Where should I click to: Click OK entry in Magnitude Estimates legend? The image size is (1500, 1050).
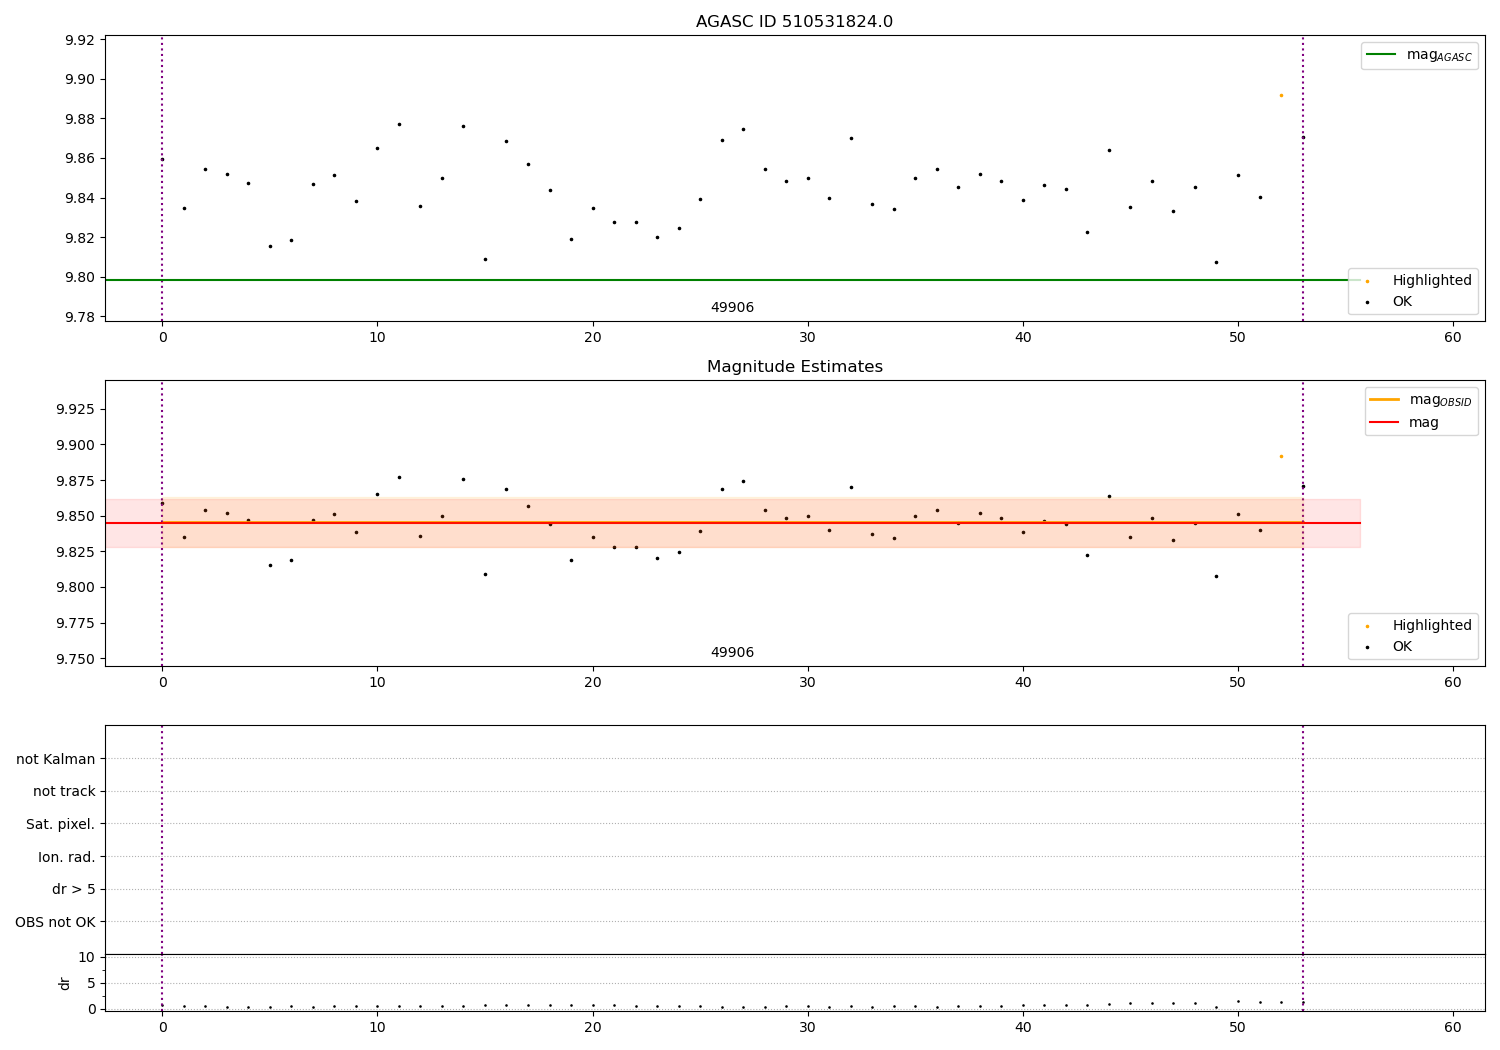(x=1402, y=647)
